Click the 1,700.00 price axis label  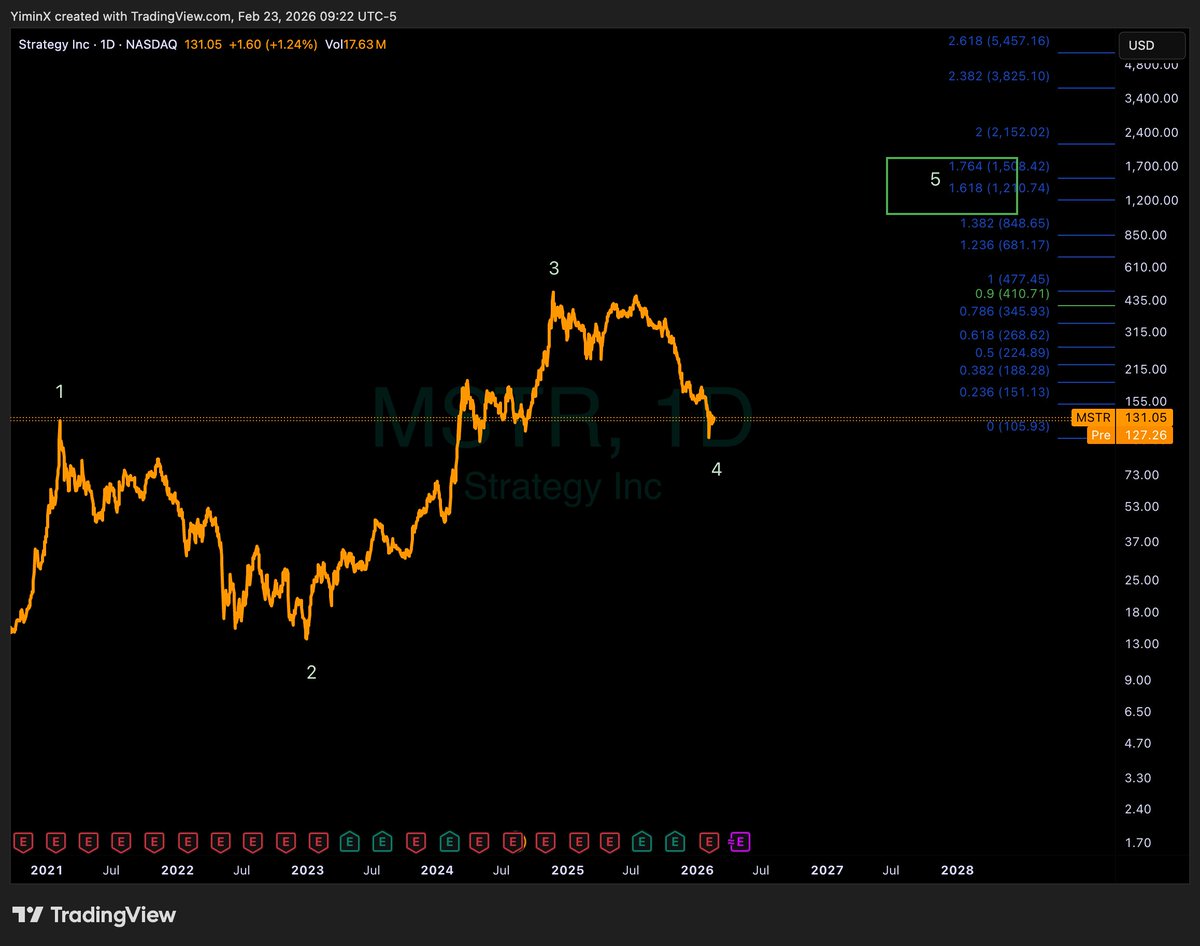tap(1152, 166)
